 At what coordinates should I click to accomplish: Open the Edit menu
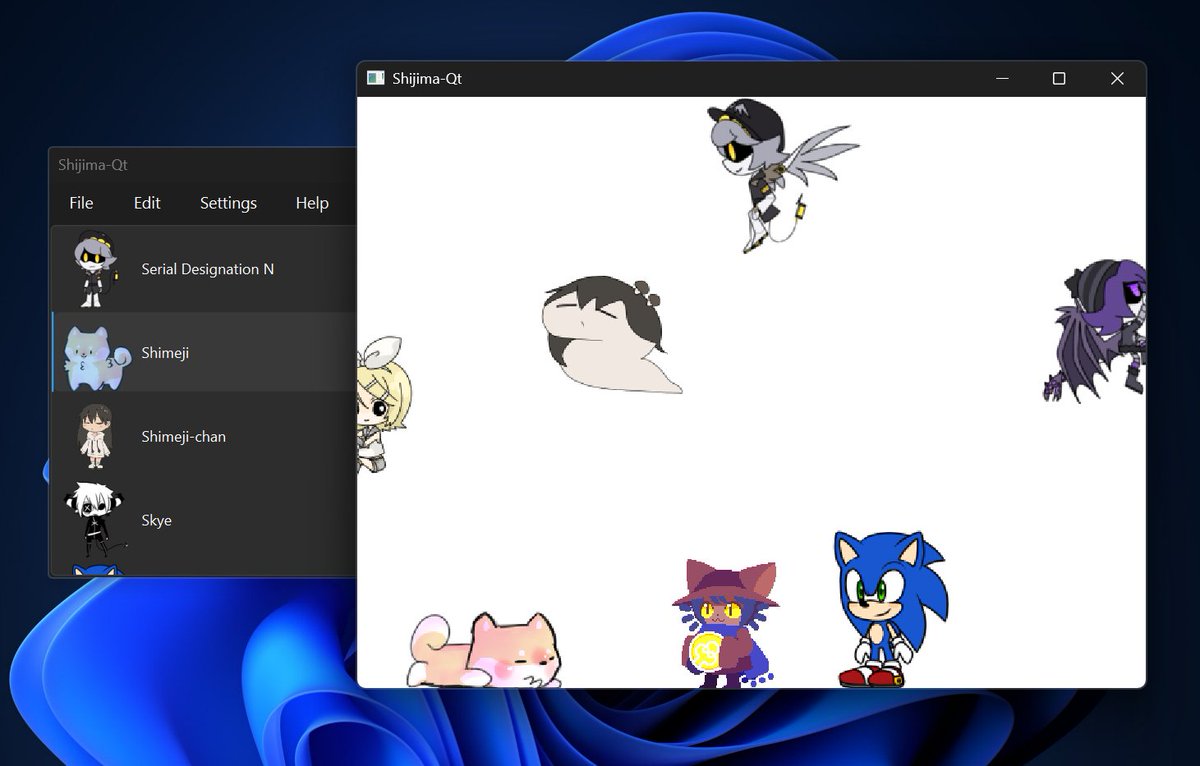[x=147, y=203]
